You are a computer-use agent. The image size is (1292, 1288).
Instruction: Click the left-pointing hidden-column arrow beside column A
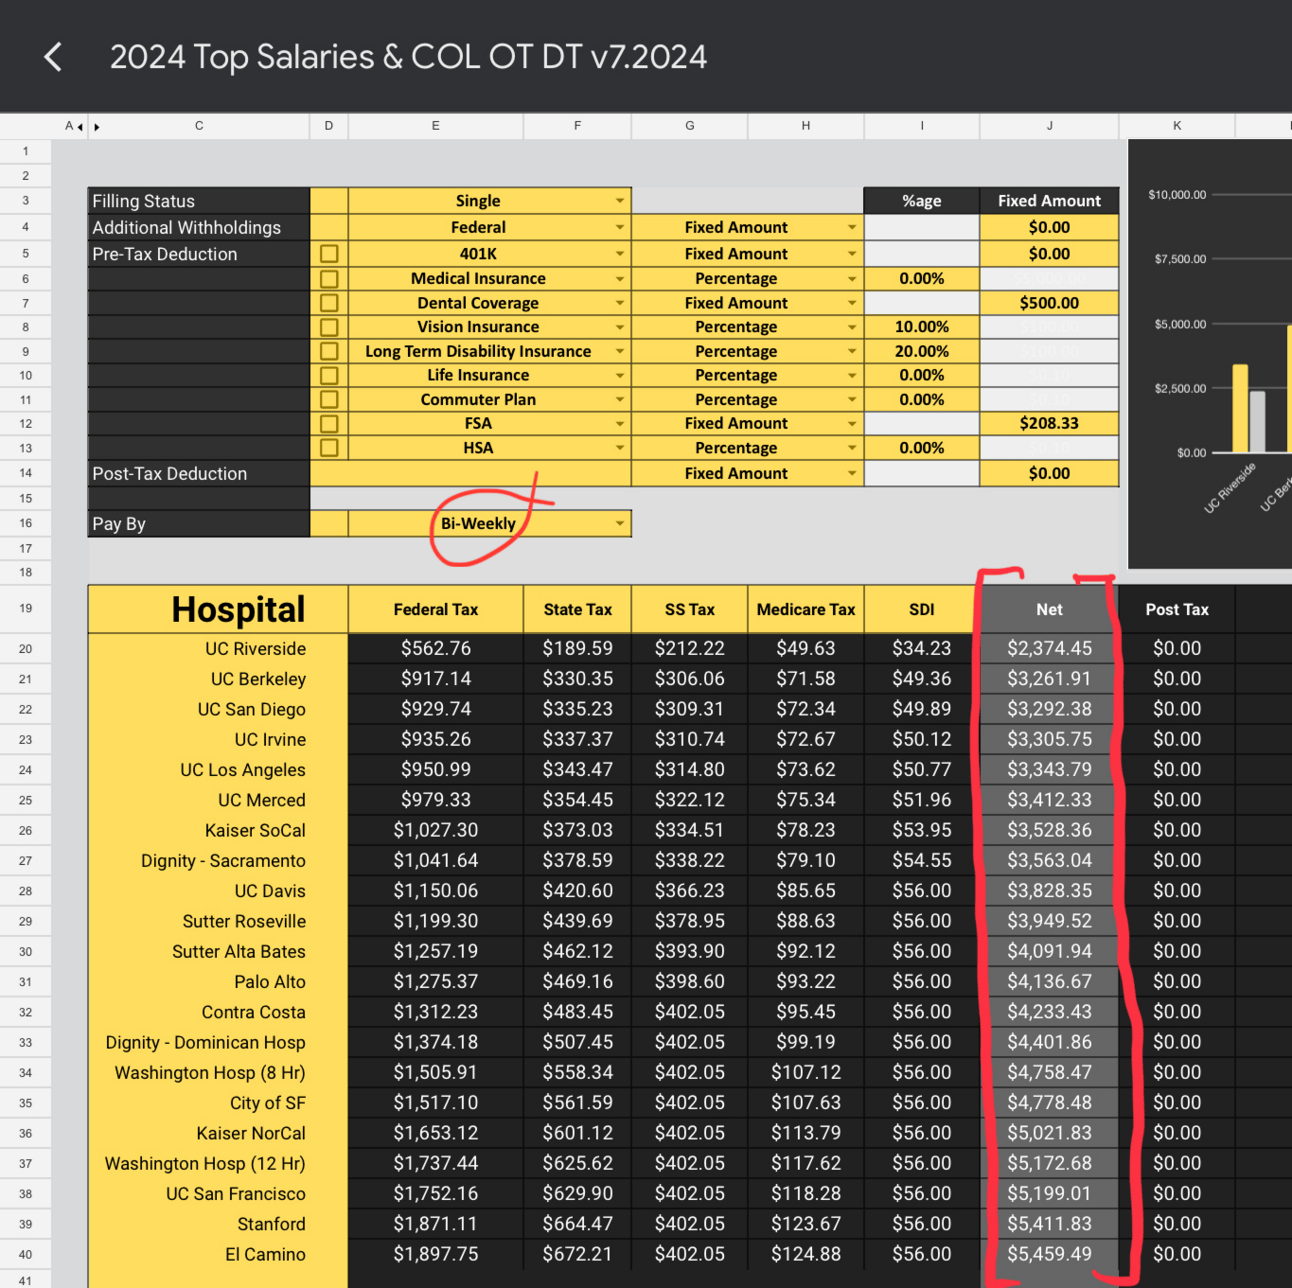(80, 127)
